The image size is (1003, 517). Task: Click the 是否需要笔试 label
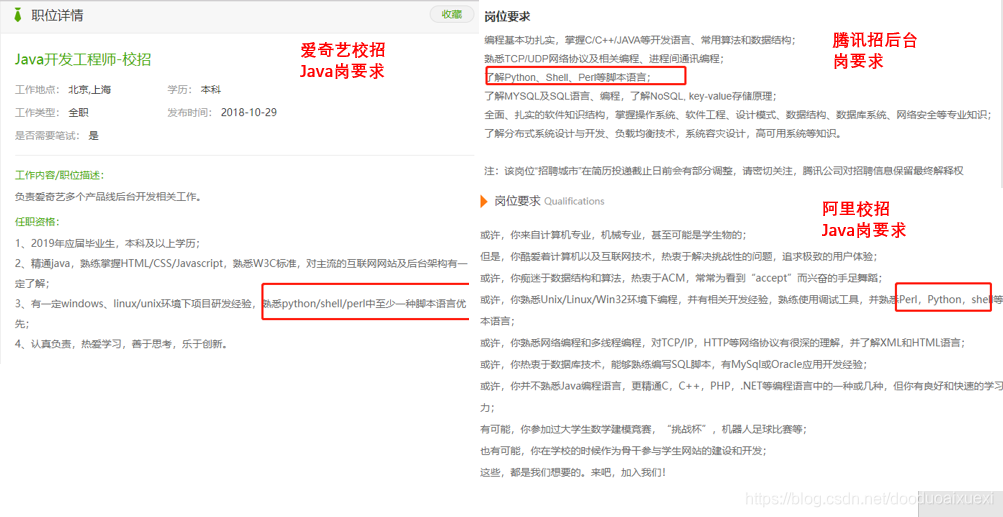click(x=47, y=136)
